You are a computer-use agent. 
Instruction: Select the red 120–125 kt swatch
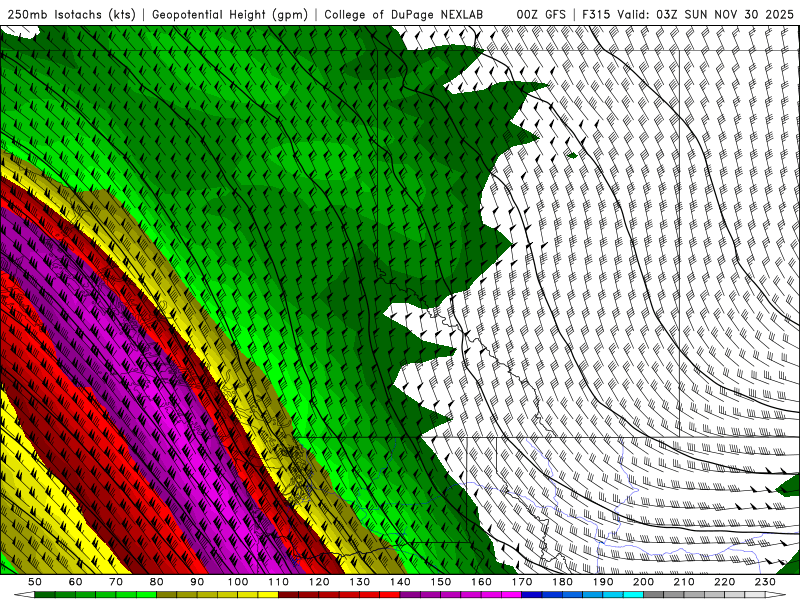click(329, 594)
